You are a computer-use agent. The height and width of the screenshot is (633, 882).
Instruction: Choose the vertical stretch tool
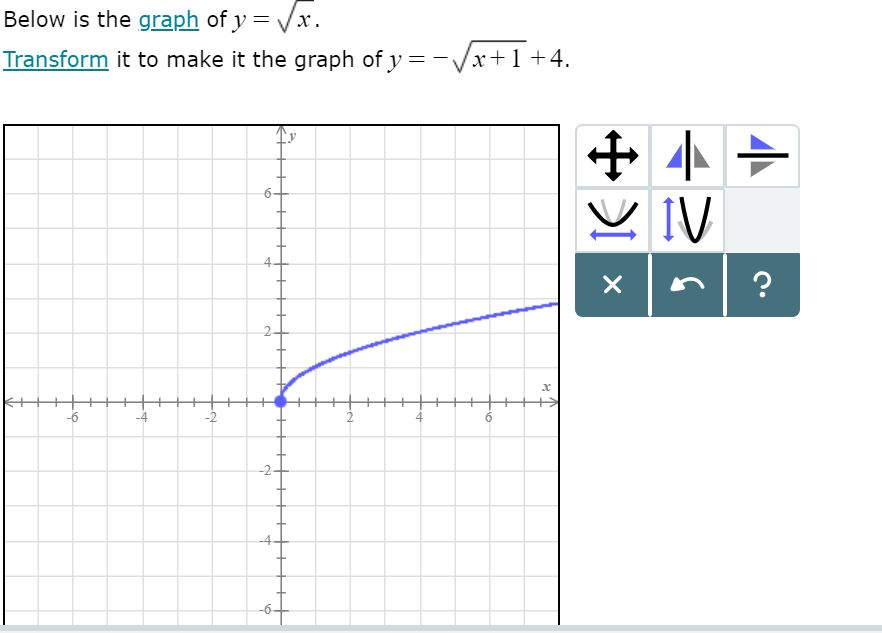[x=686, y=220]
